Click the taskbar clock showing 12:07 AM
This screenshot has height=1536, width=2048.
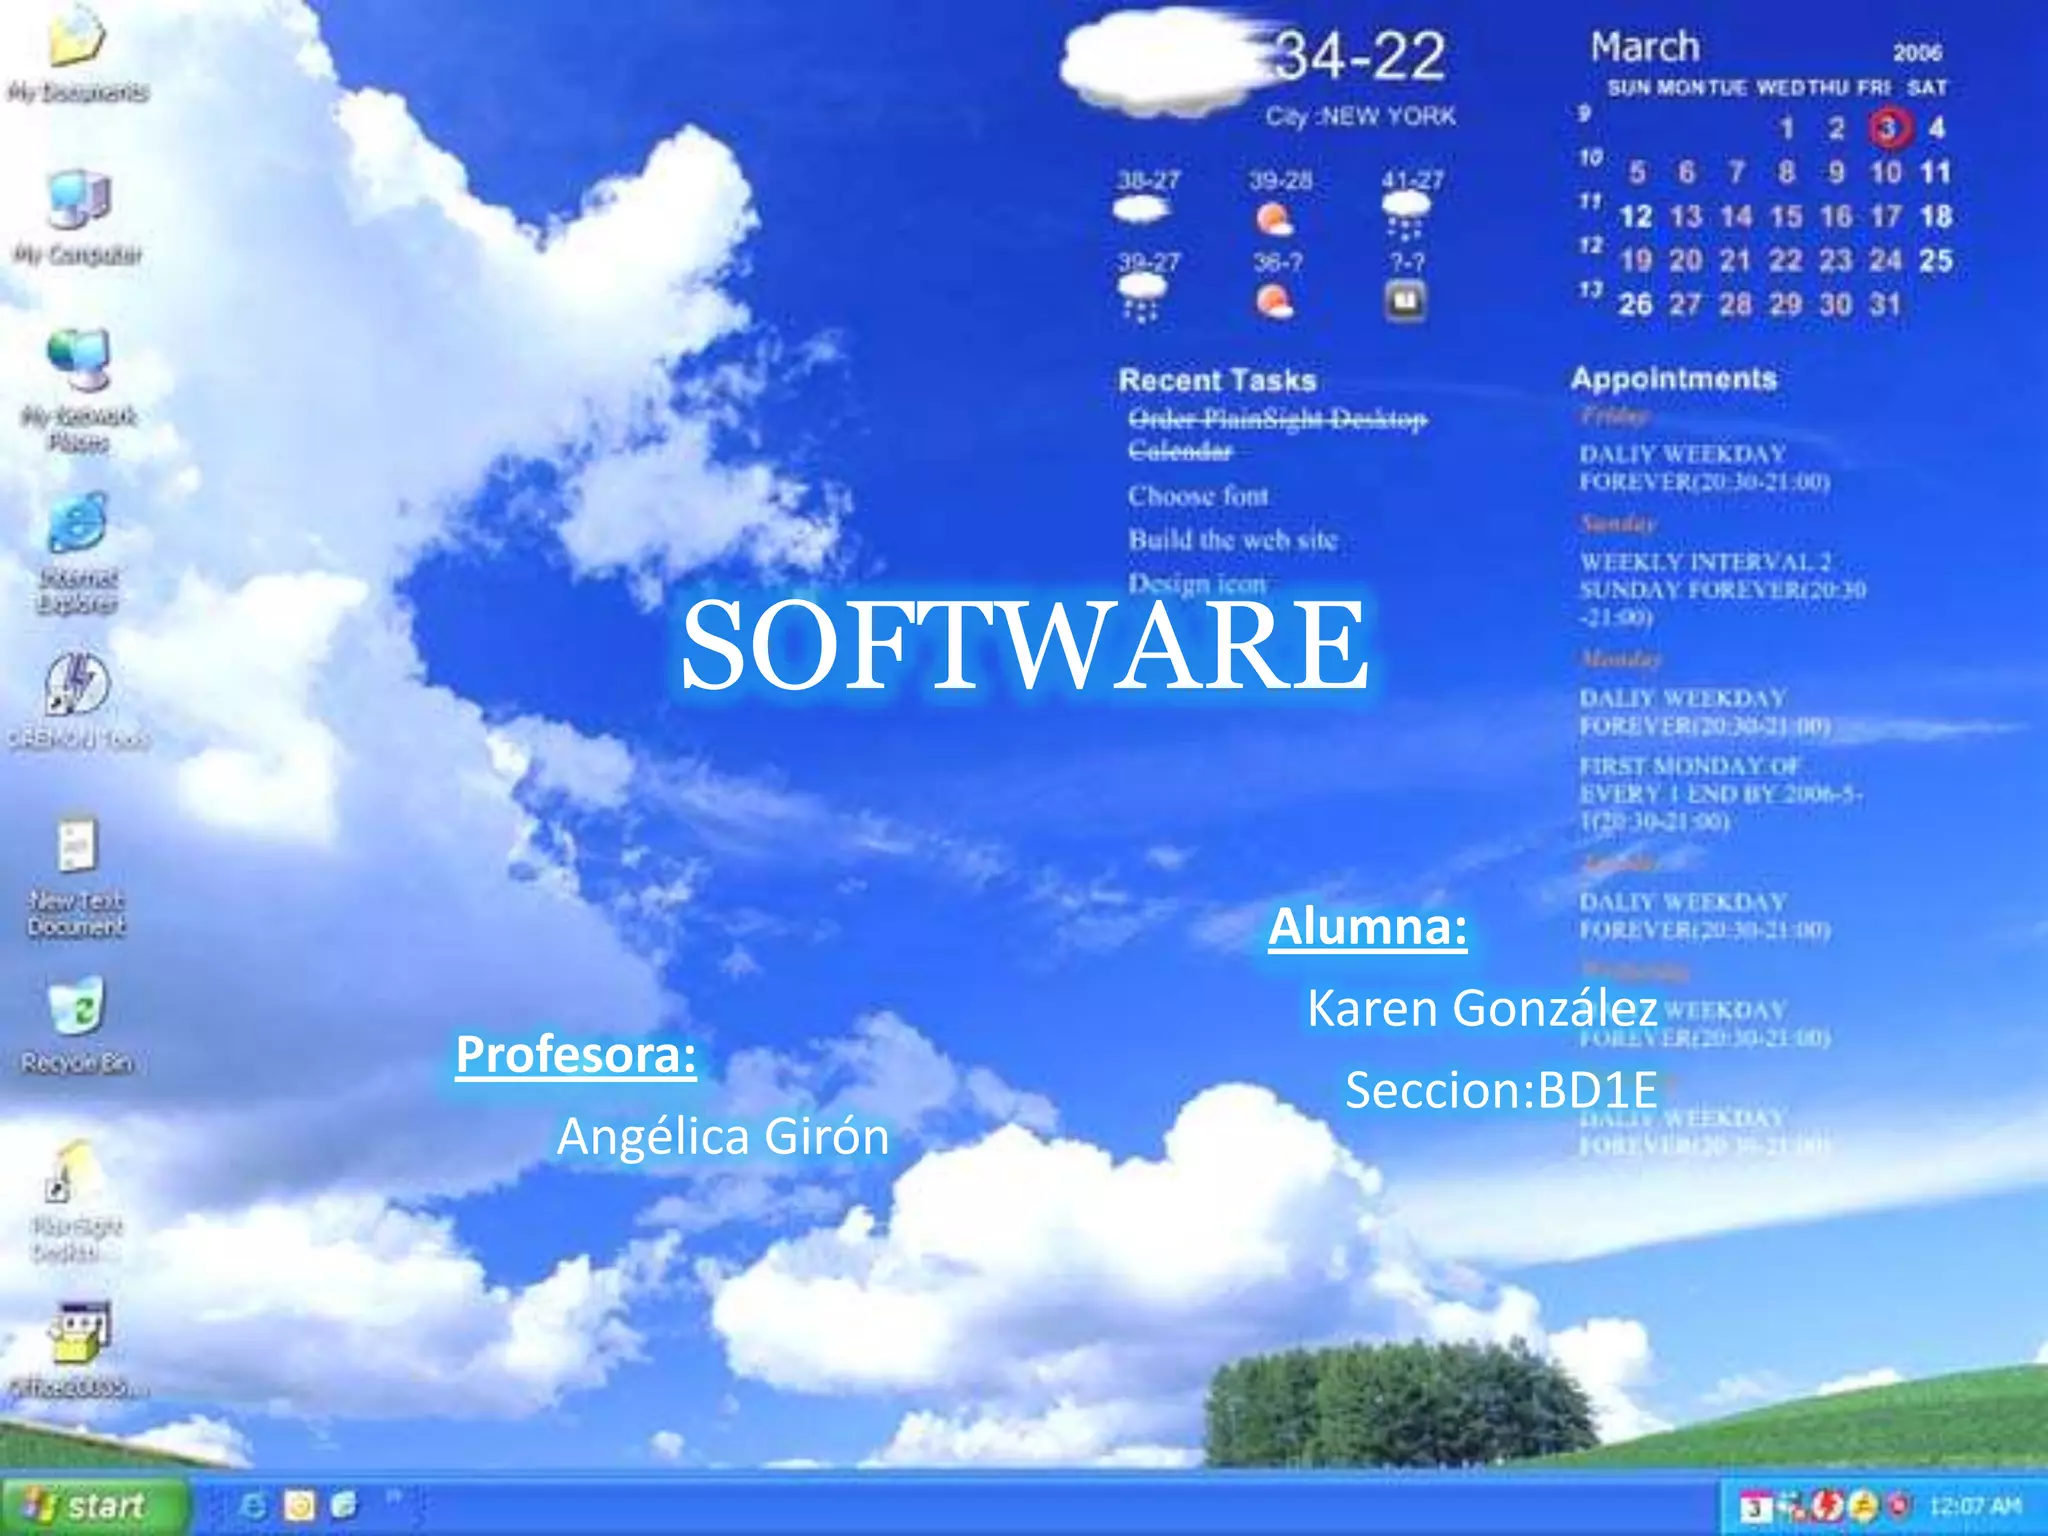[1975, 1506]
